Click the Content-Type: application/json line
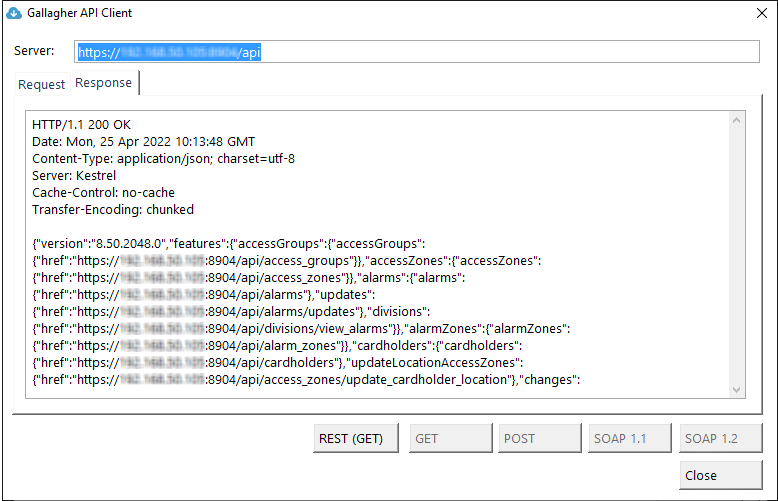This screenshot has width=778, height=501. click(163, 159)
